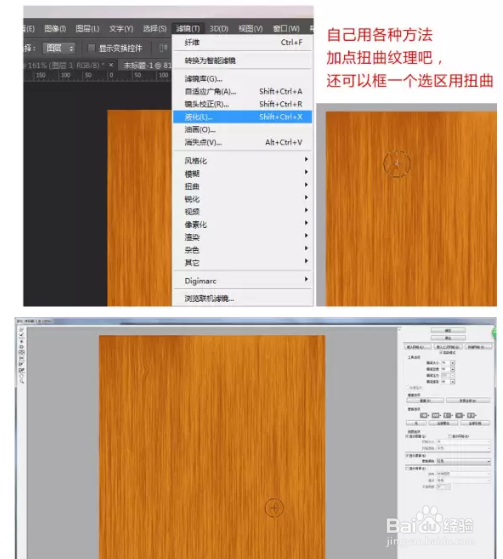Image resolution: width=503 pixels, height=559 pixels.
Task: Expand the 风格化 submenu
Action: click(x=242, y=161)
